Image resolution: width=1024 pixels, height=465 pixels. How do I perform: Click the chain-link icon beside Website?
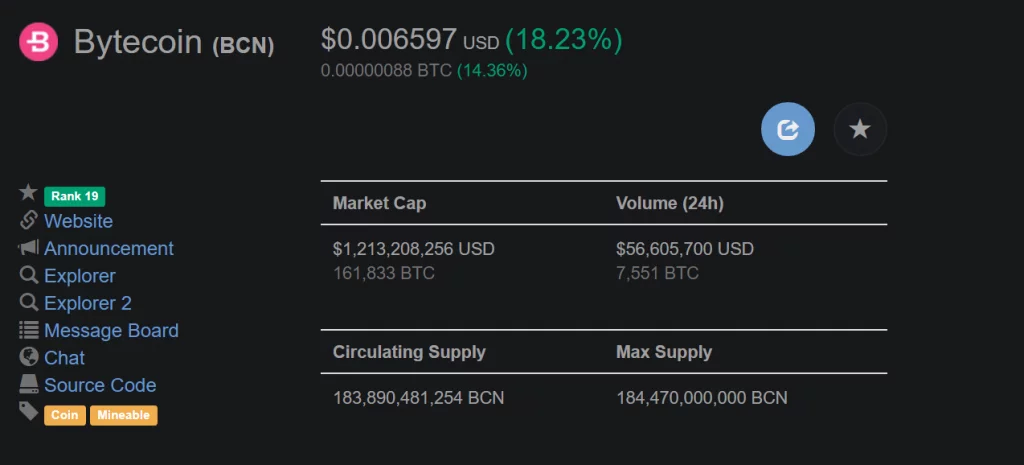coord(29,220)
